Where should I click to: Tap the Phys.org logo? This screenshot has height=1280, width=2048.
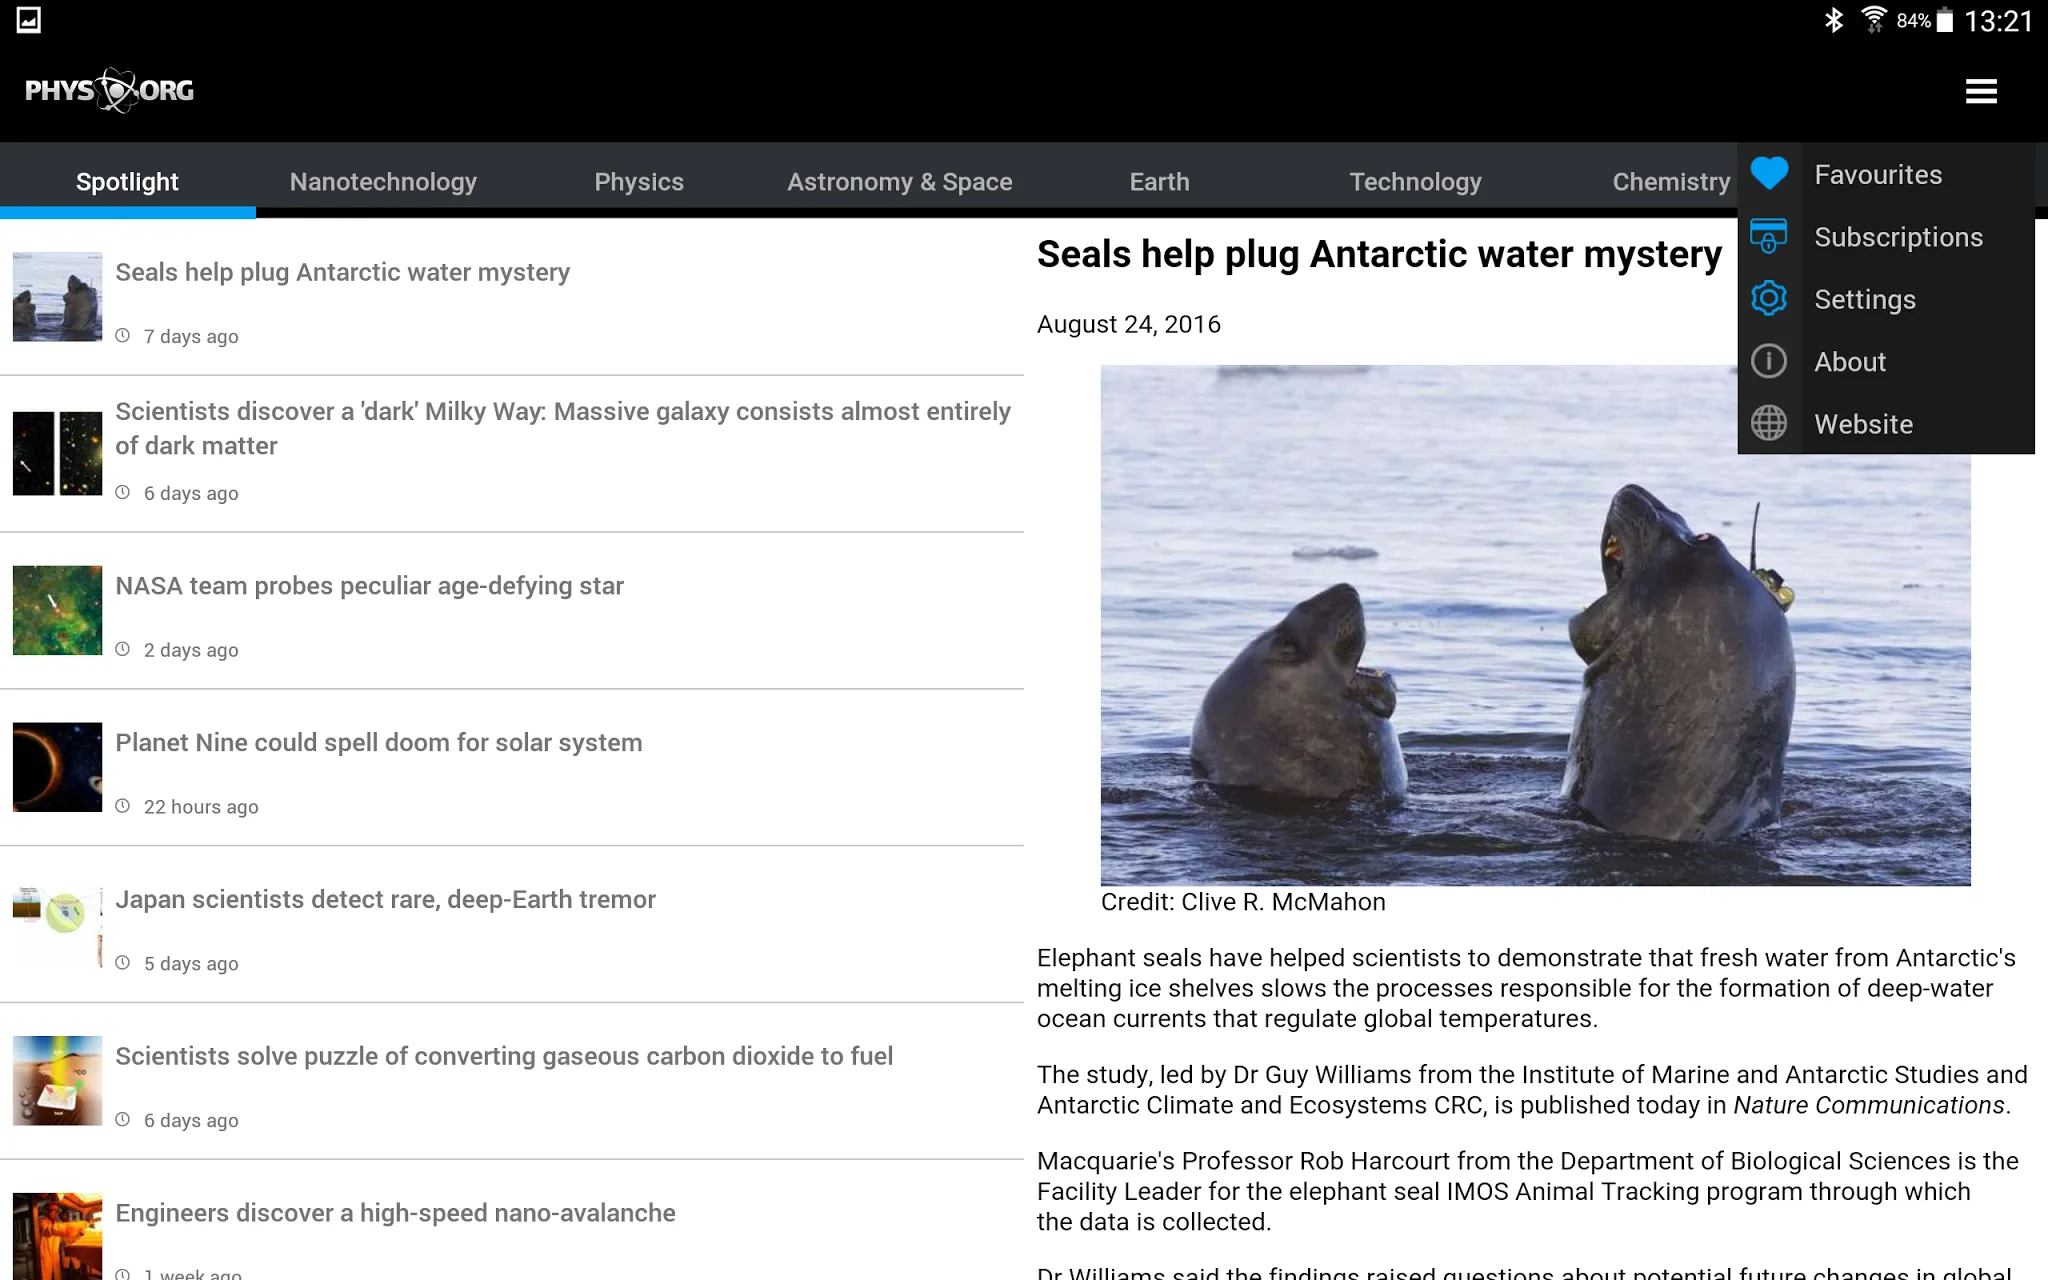pos(109,91)
